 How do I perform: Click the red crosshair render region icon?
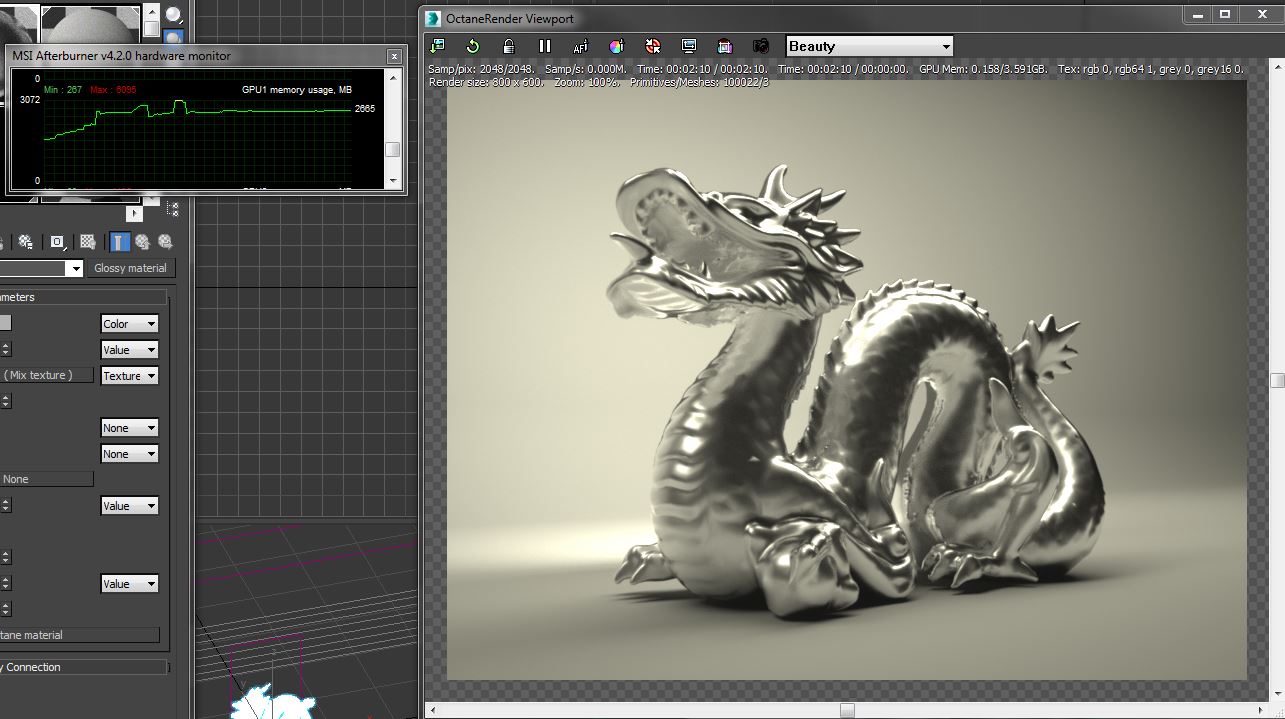click(653, 46)
